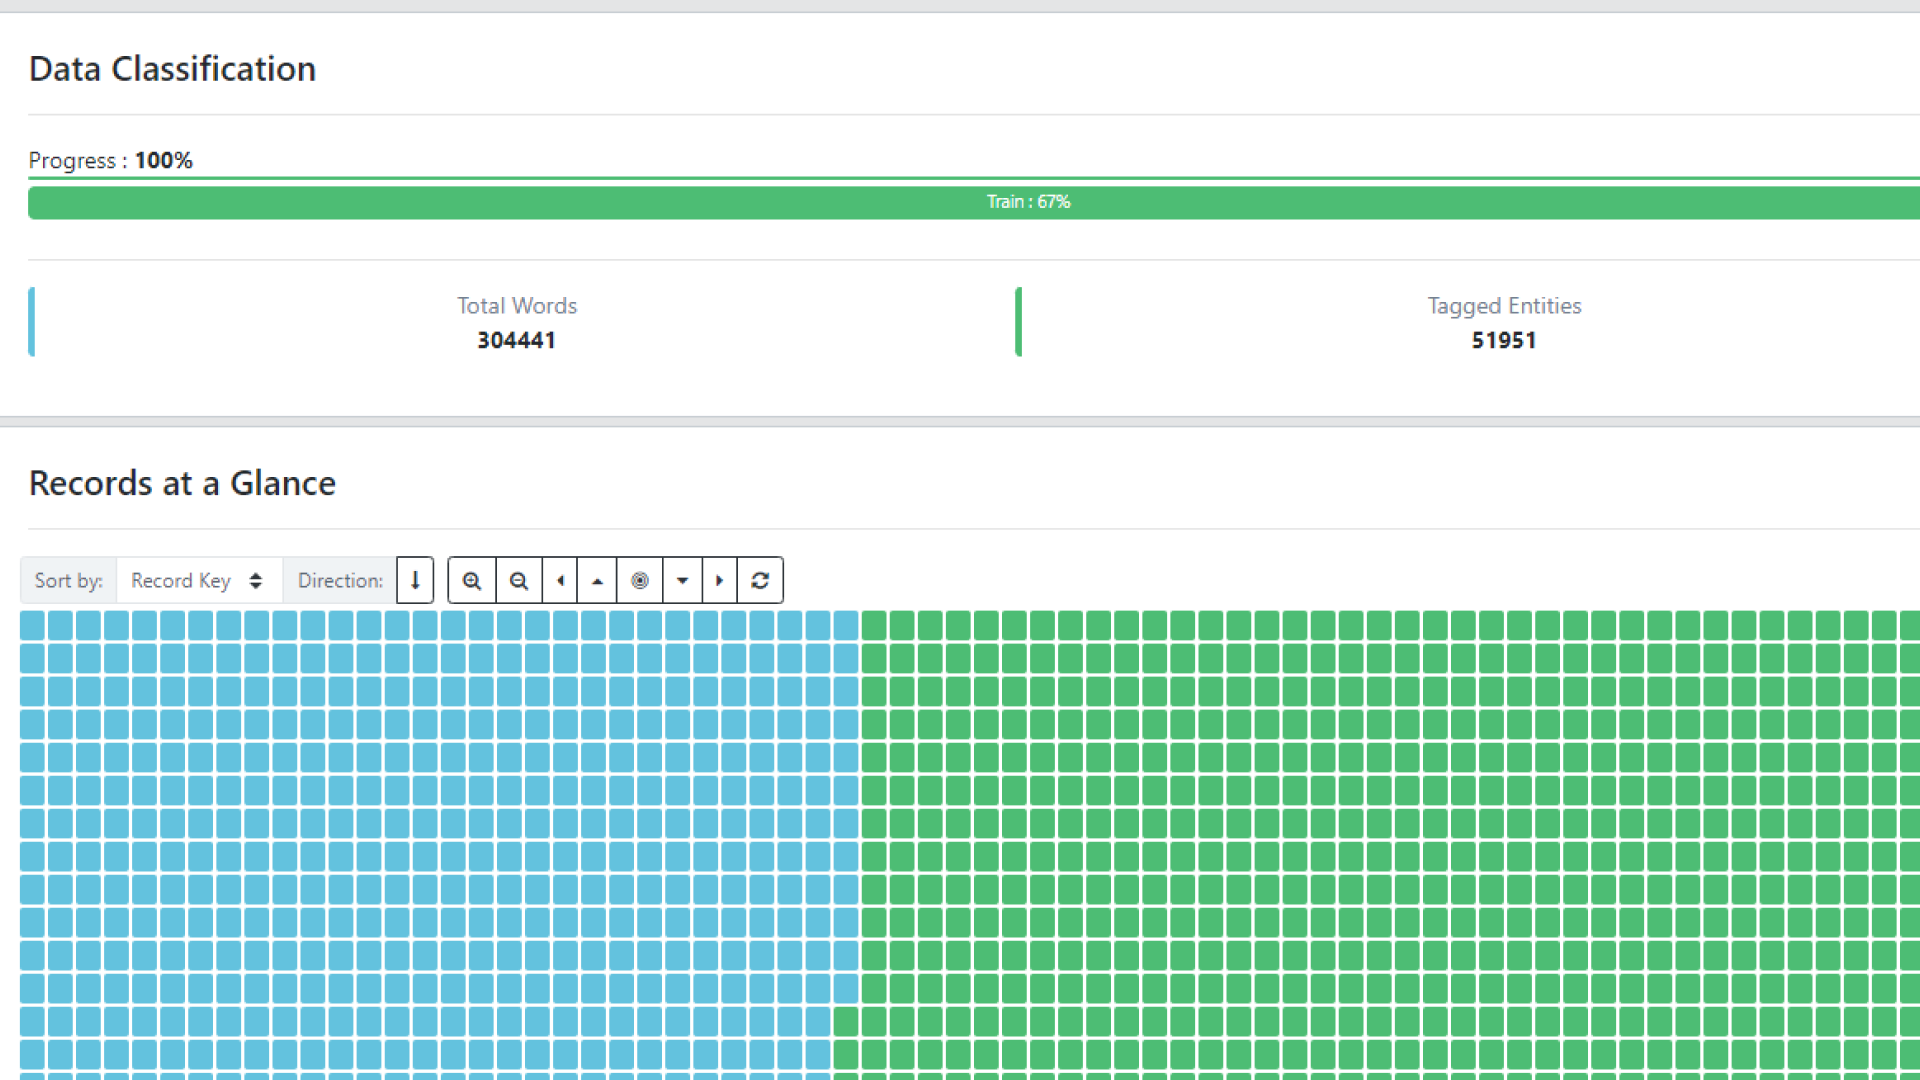This screenshot has height=1080, width=1920.
Task: Select the first blue record square
Action: coord(32,626)
